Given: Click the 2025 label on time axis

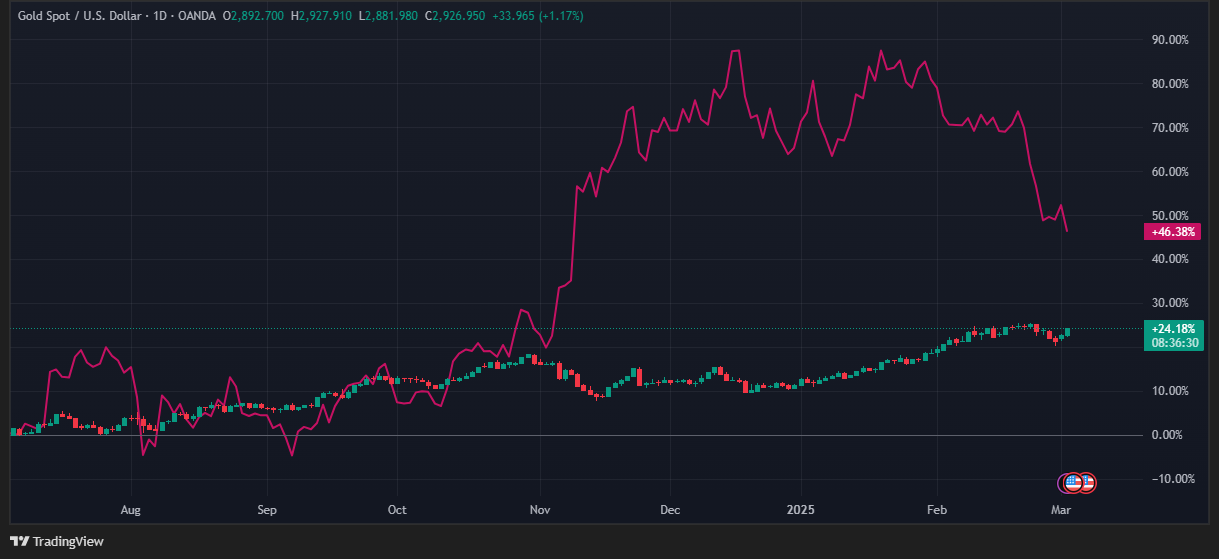Looking at the screenshot, I should (800, 510).
